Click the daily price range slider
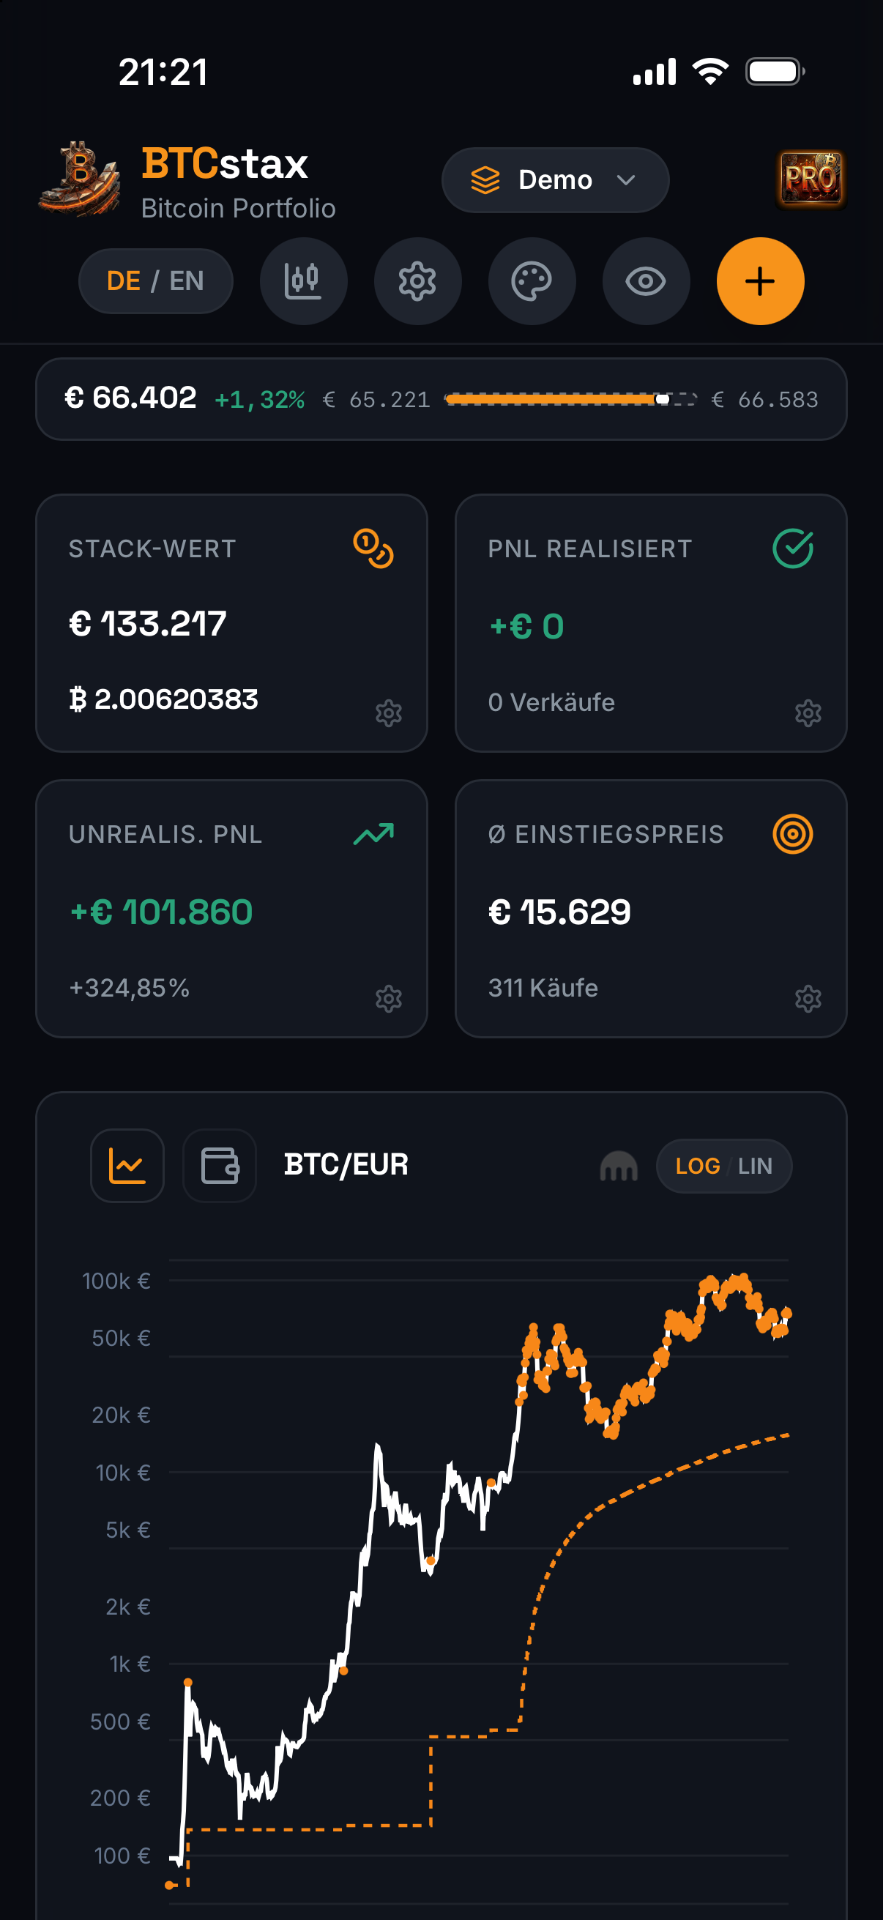 coord(571,399)
